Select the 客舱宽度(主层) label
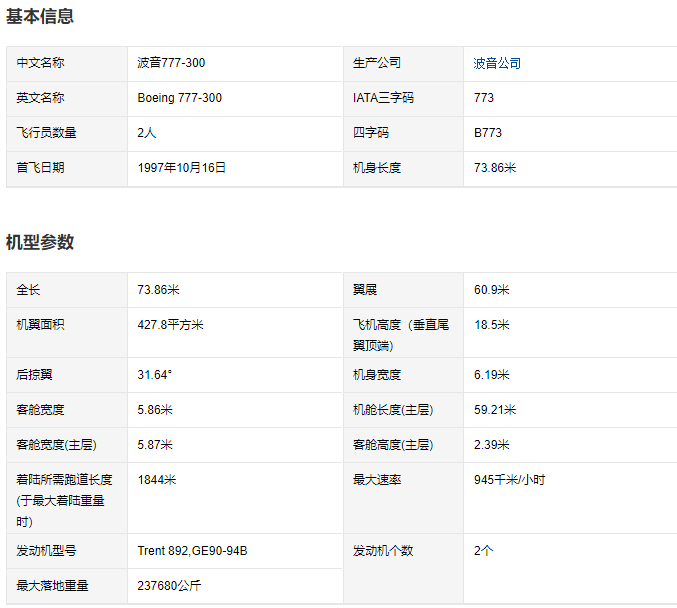677x608 pixels. click(x=56, y=445)
